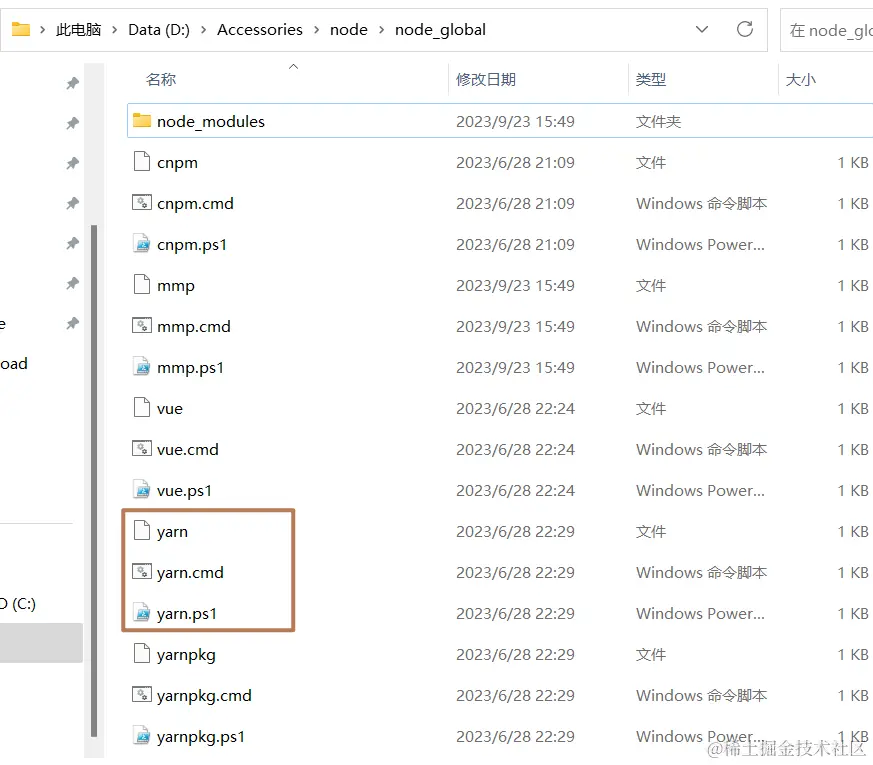
Task: Open the address bar history dropdown
Action: pyautogui.click(x=702, y=29)
